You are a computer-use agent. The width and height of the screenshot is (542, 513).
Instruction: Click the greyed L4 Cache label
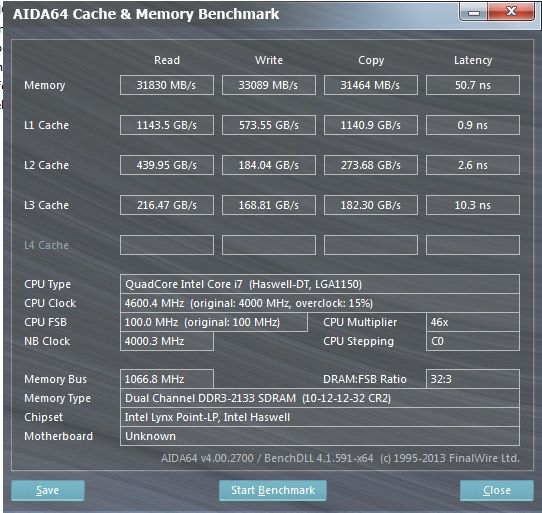click(46, 245)
